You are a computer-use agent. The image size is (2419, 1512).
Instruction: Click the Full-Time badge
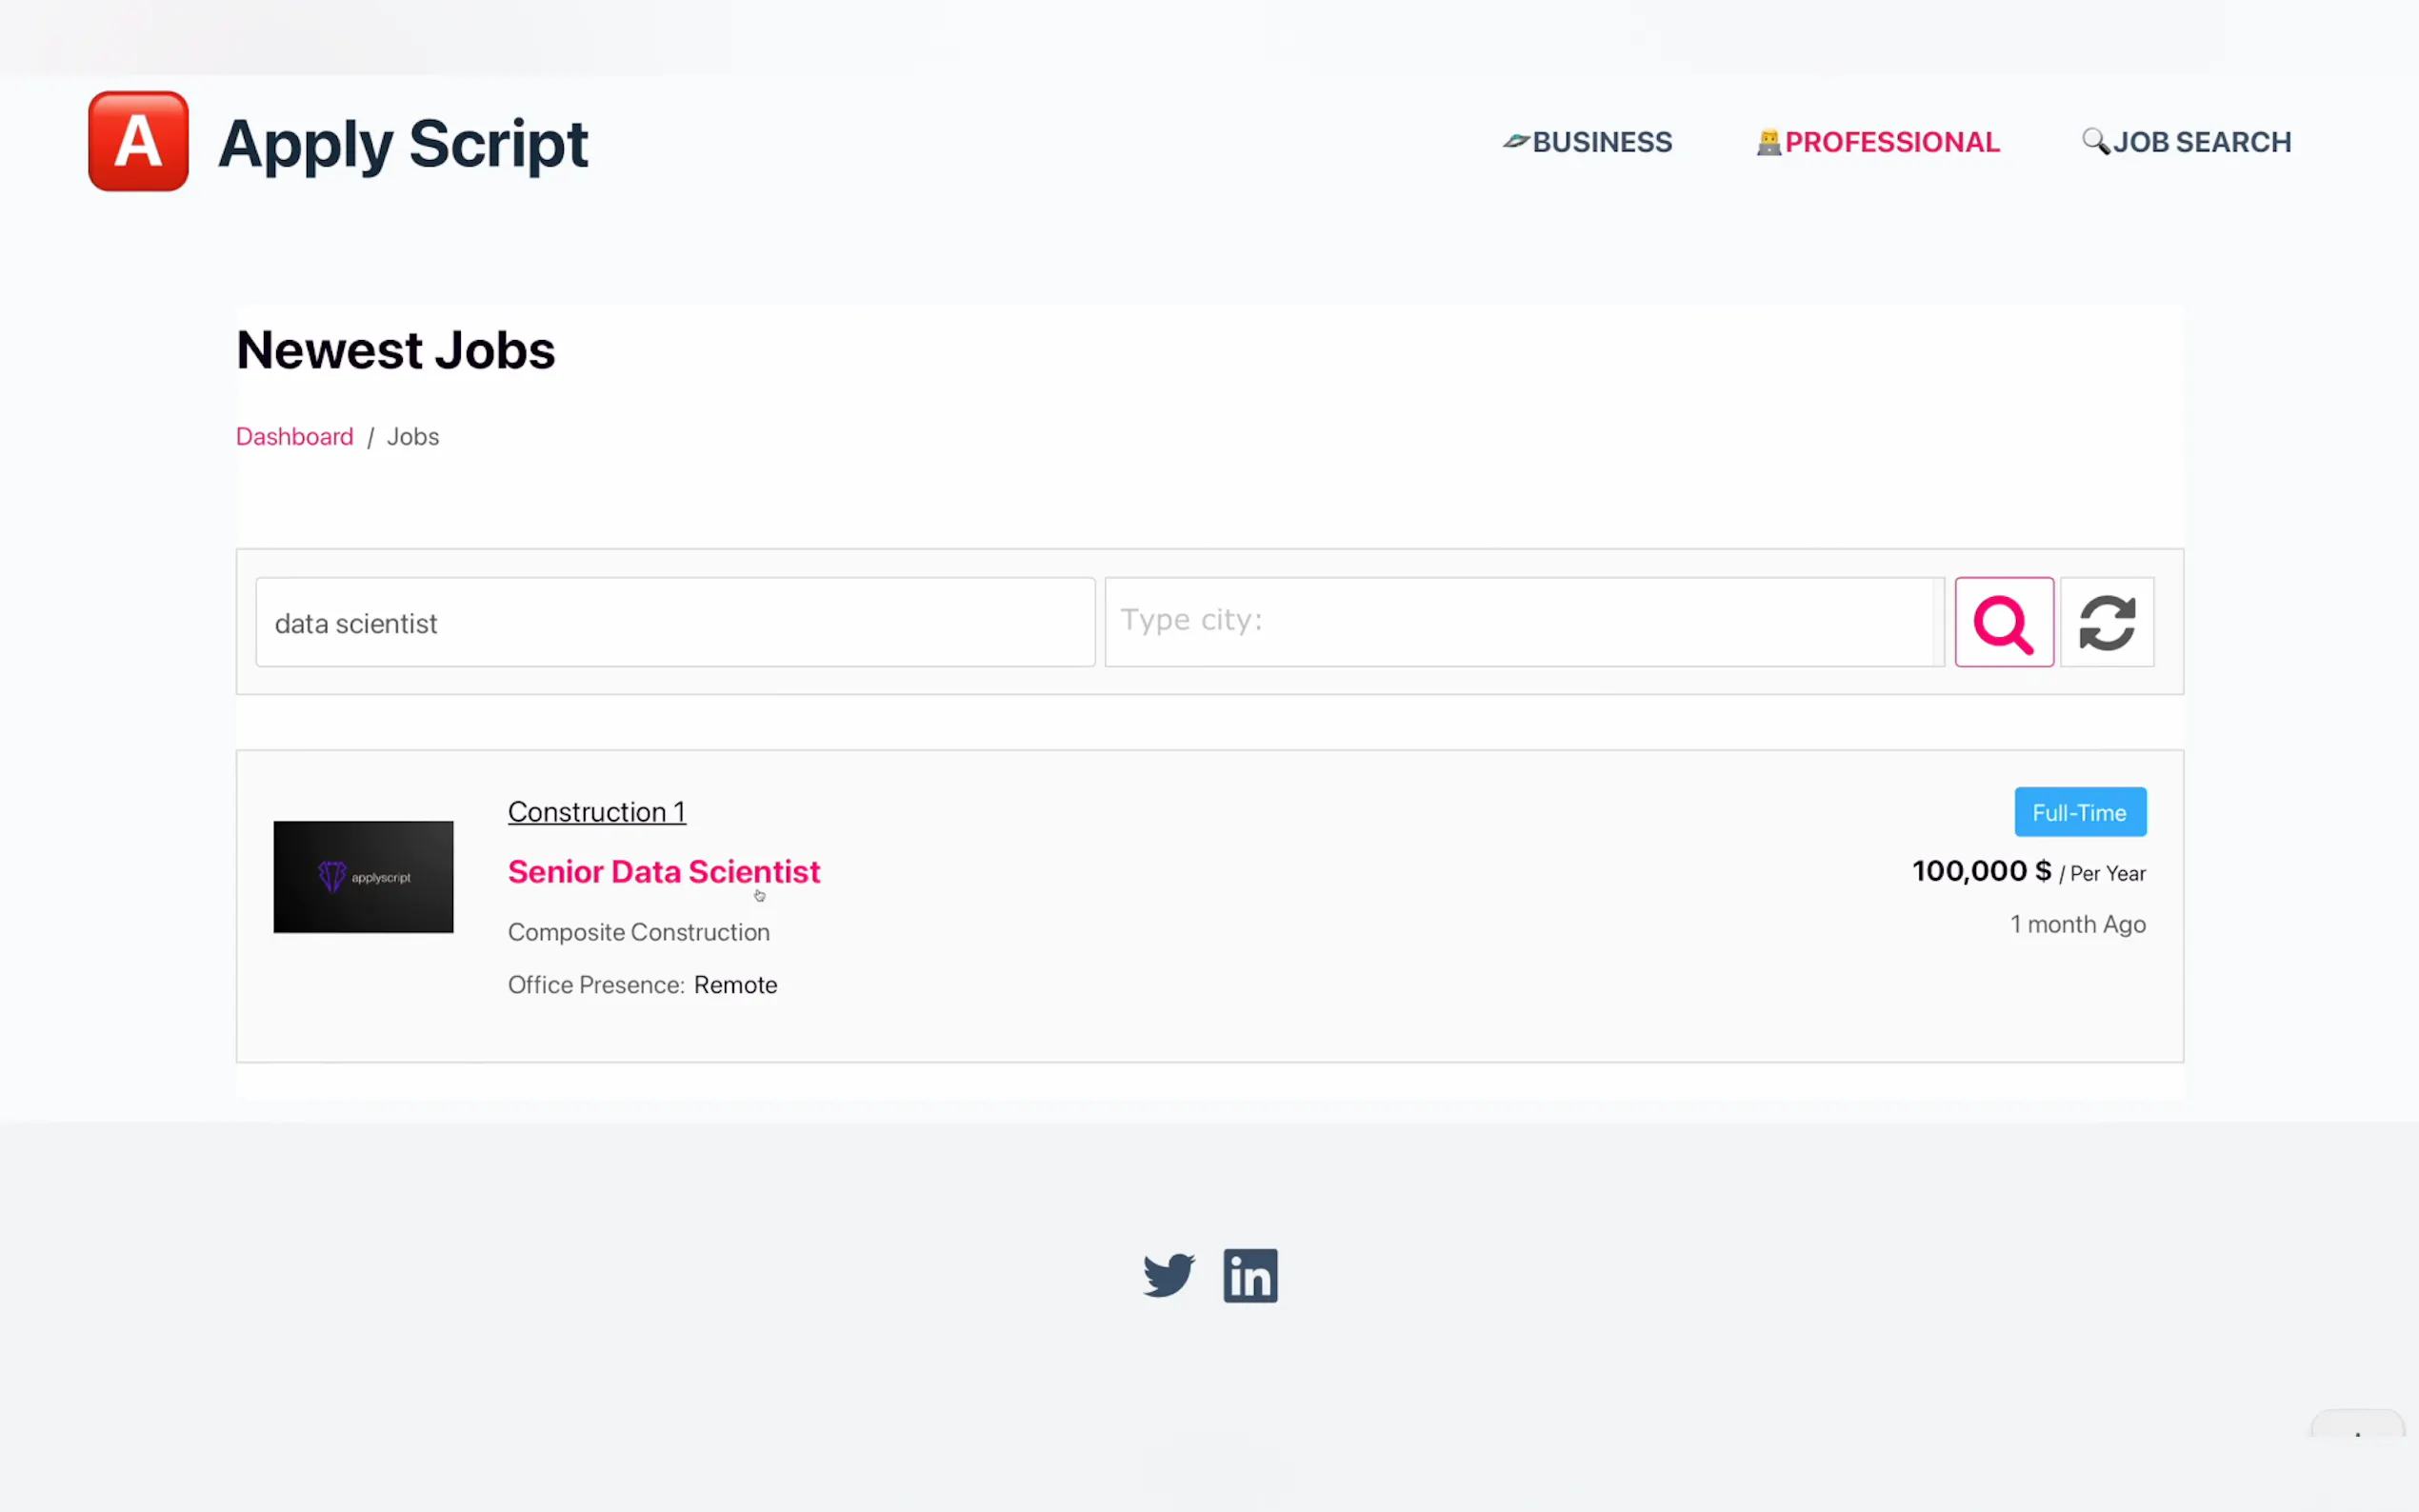[2080, 812]
